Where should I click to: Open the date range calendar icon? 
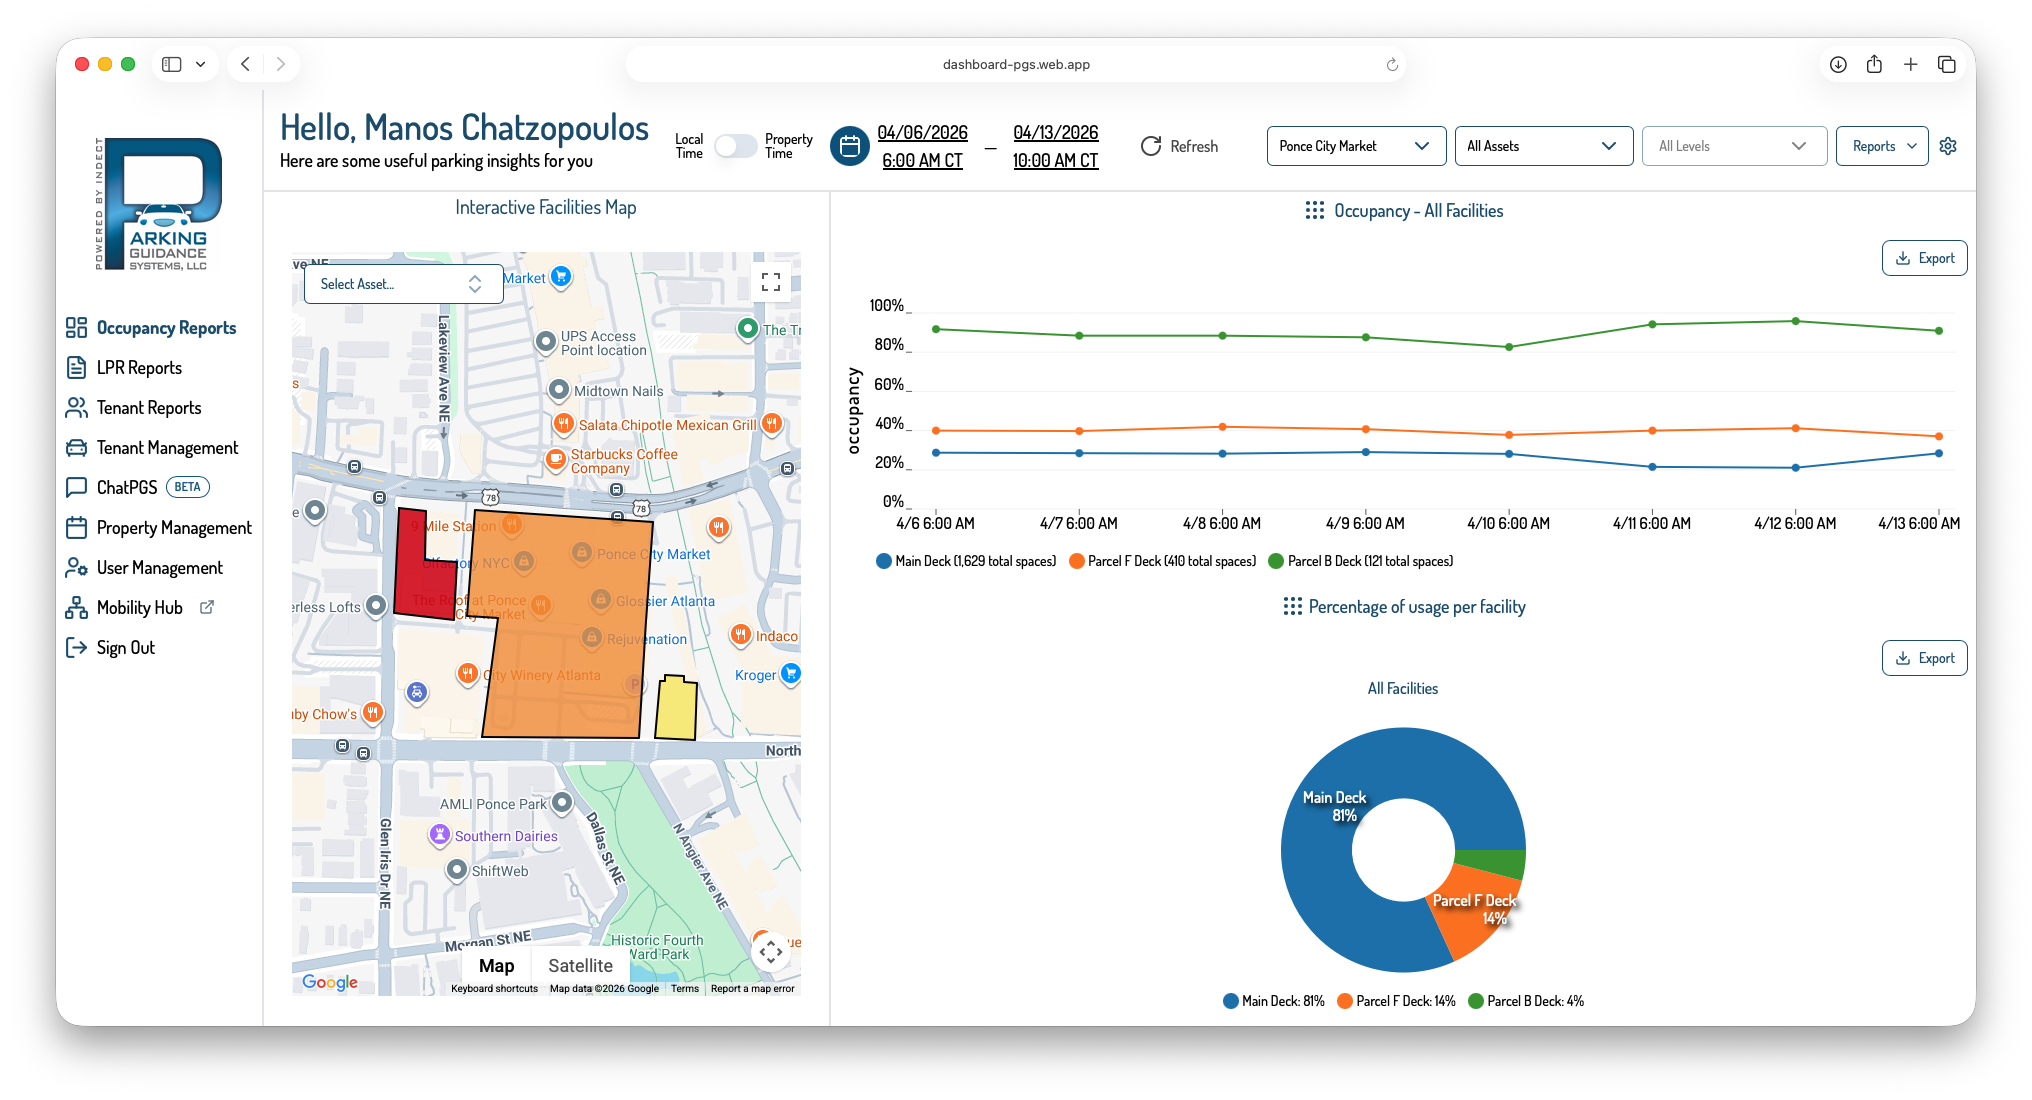click(x=849, y=146)
